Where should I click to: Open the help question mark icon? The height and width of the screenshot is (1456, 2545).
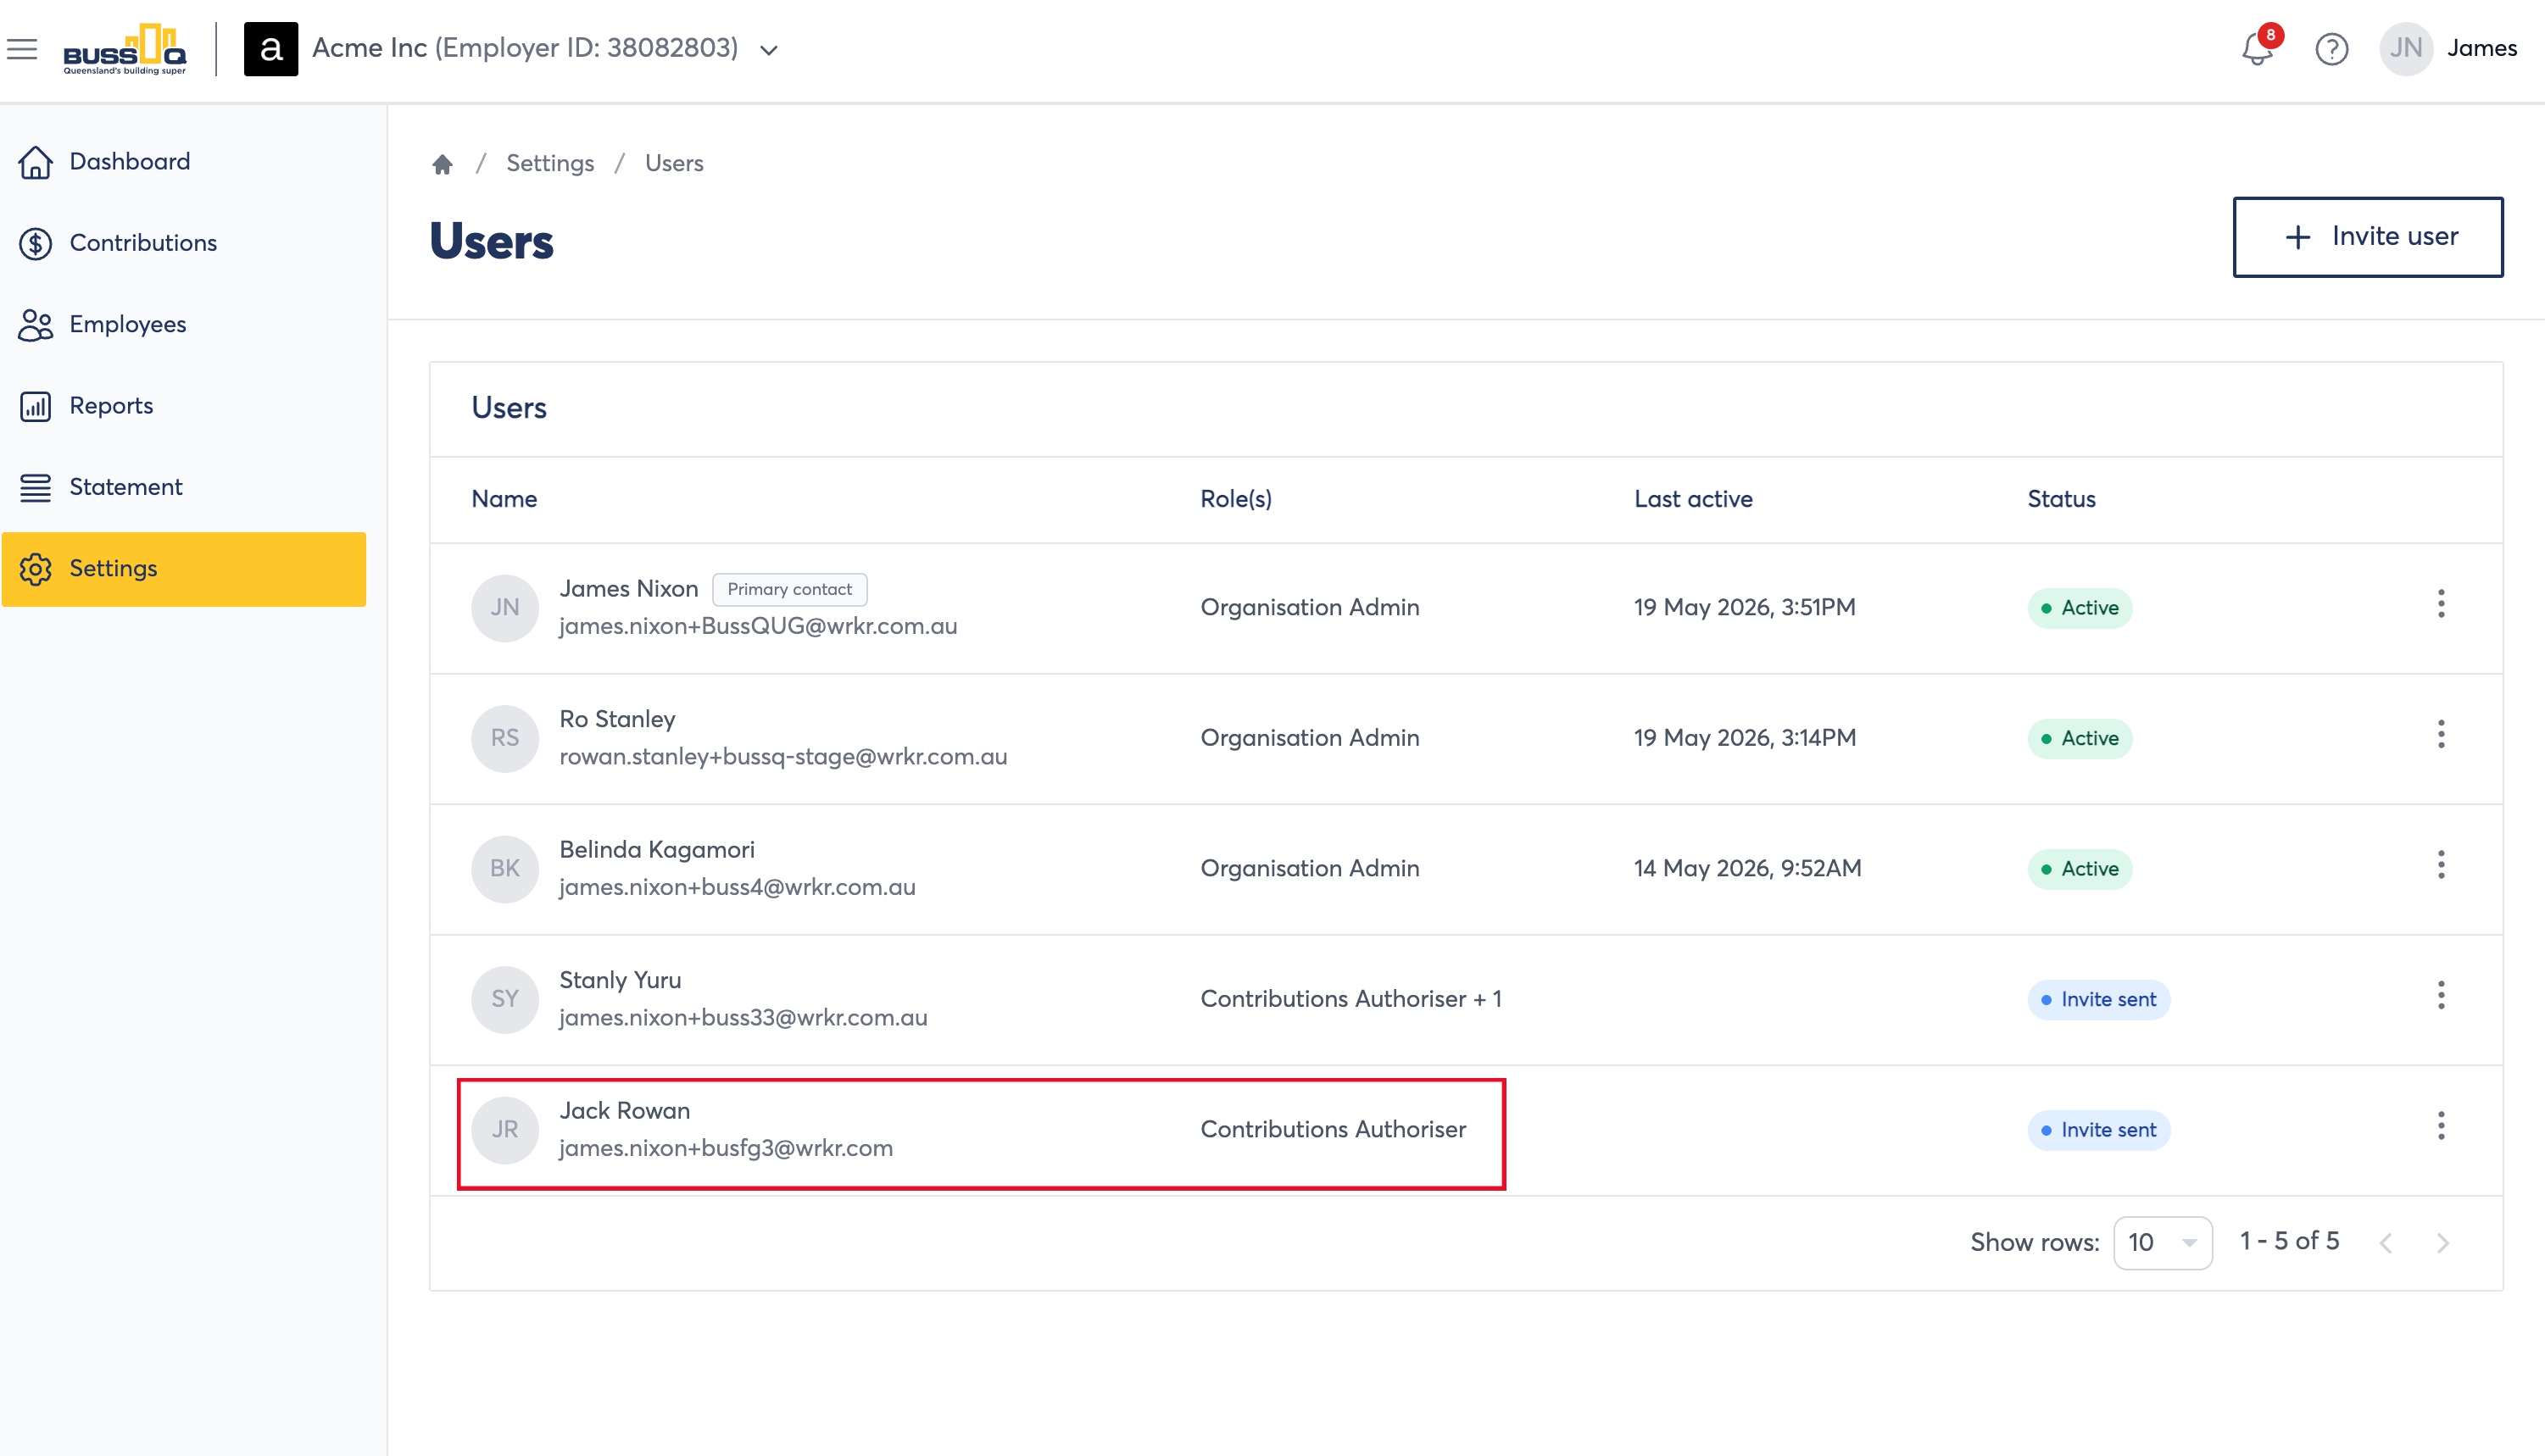tap(2331, 49)
